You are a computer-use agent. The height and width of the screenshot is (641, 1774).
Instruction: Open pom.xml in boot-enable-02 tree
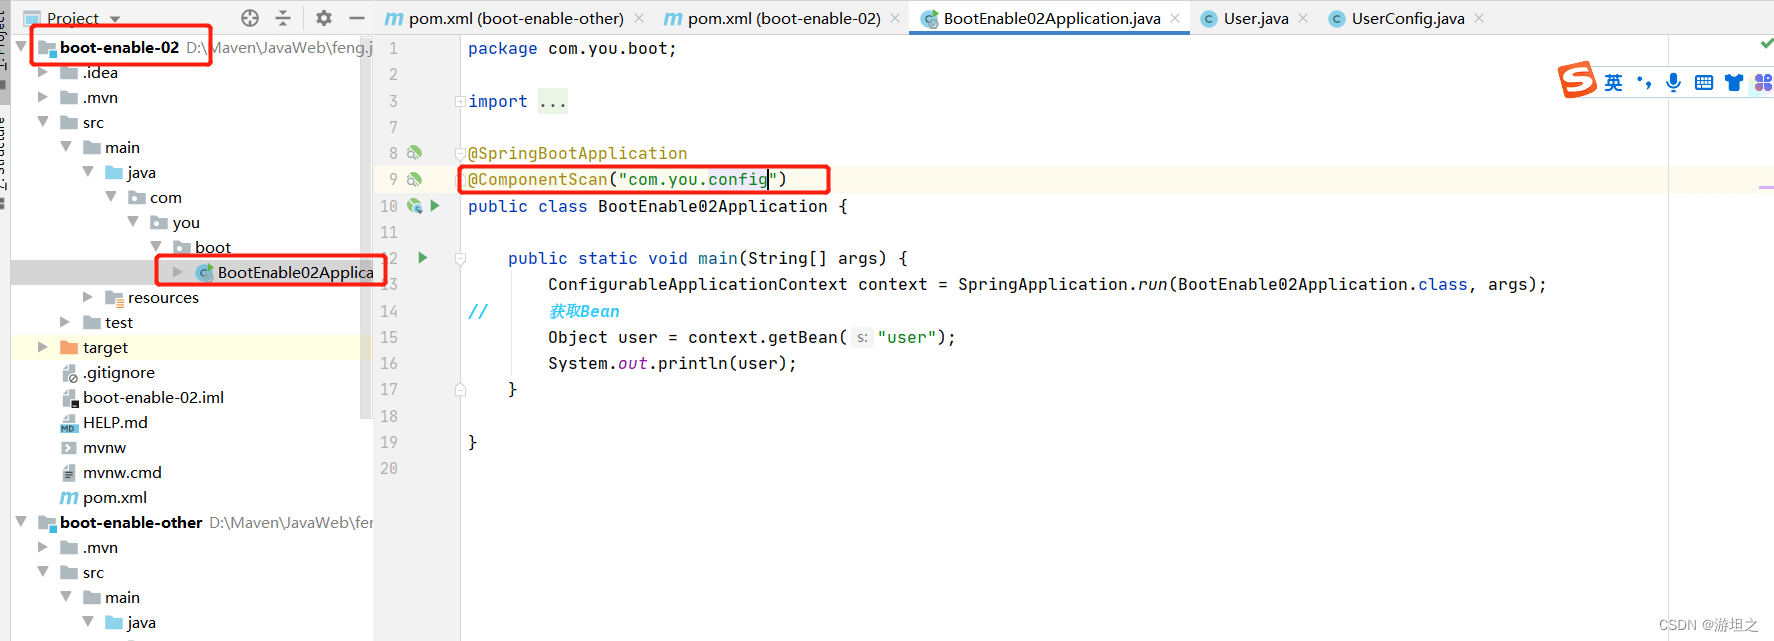(104, 497)
